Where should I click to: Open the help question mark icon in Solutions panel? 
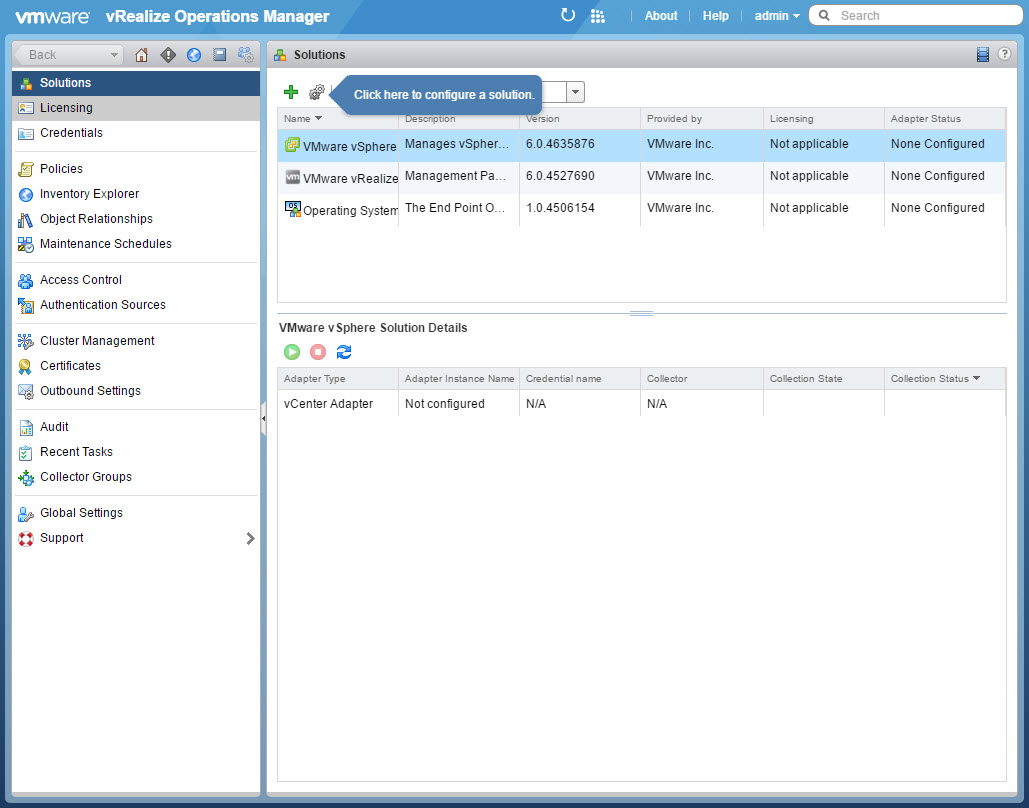(1004, 55)
